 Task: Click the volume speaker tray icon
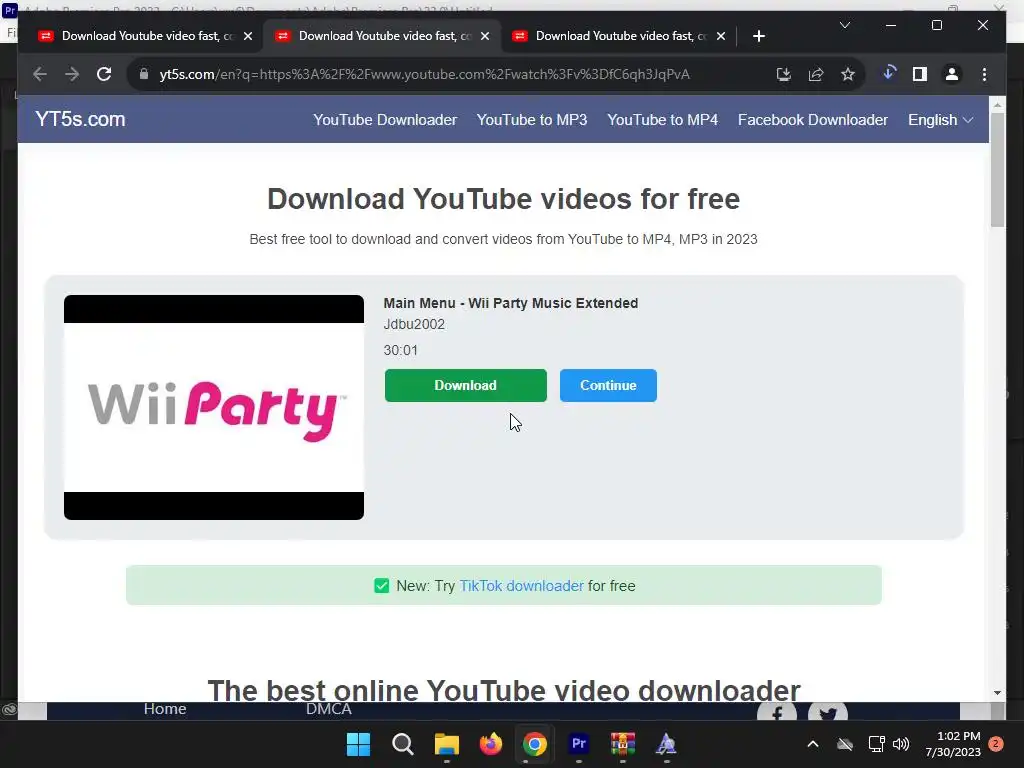point(901,744)
